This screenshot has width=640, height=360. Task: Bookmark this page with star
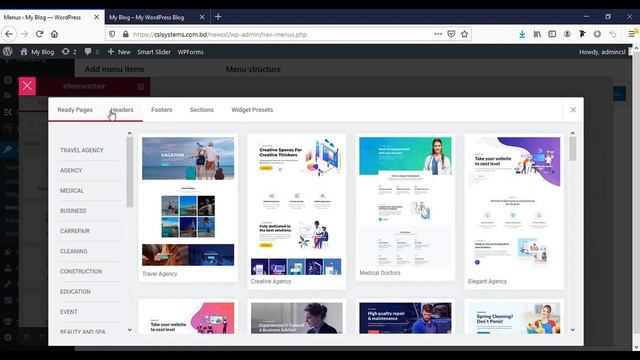pyautogui.click(x=464, y=34)
